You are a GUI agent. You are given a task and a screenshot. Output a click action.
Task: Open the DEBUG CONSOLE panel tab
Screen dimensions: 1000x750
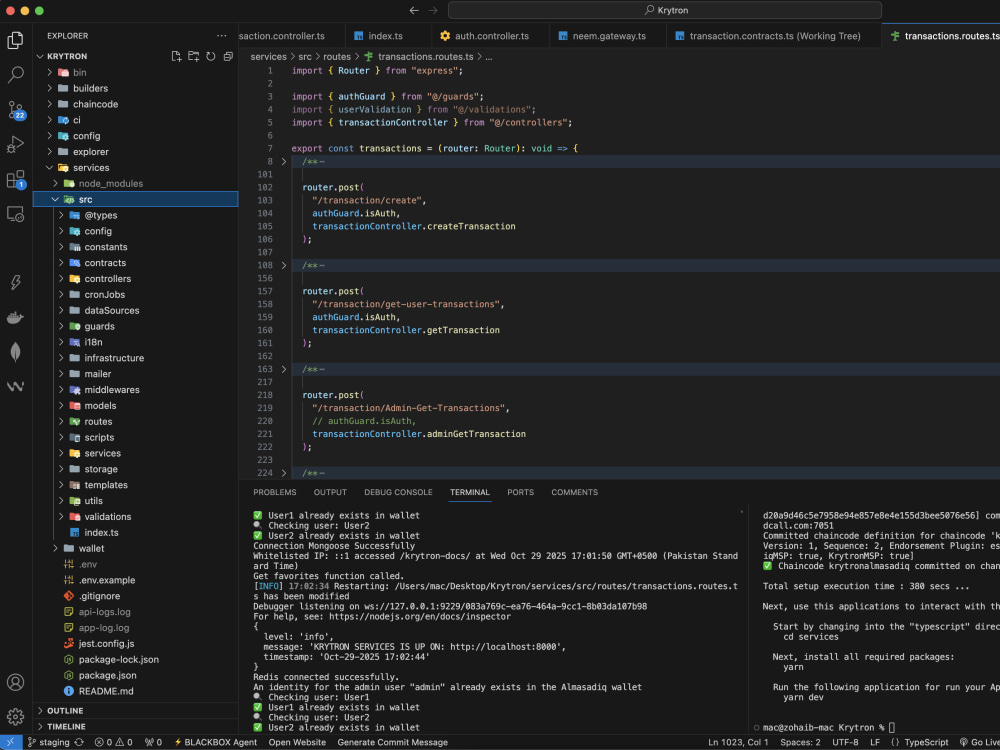coord(398,492)
